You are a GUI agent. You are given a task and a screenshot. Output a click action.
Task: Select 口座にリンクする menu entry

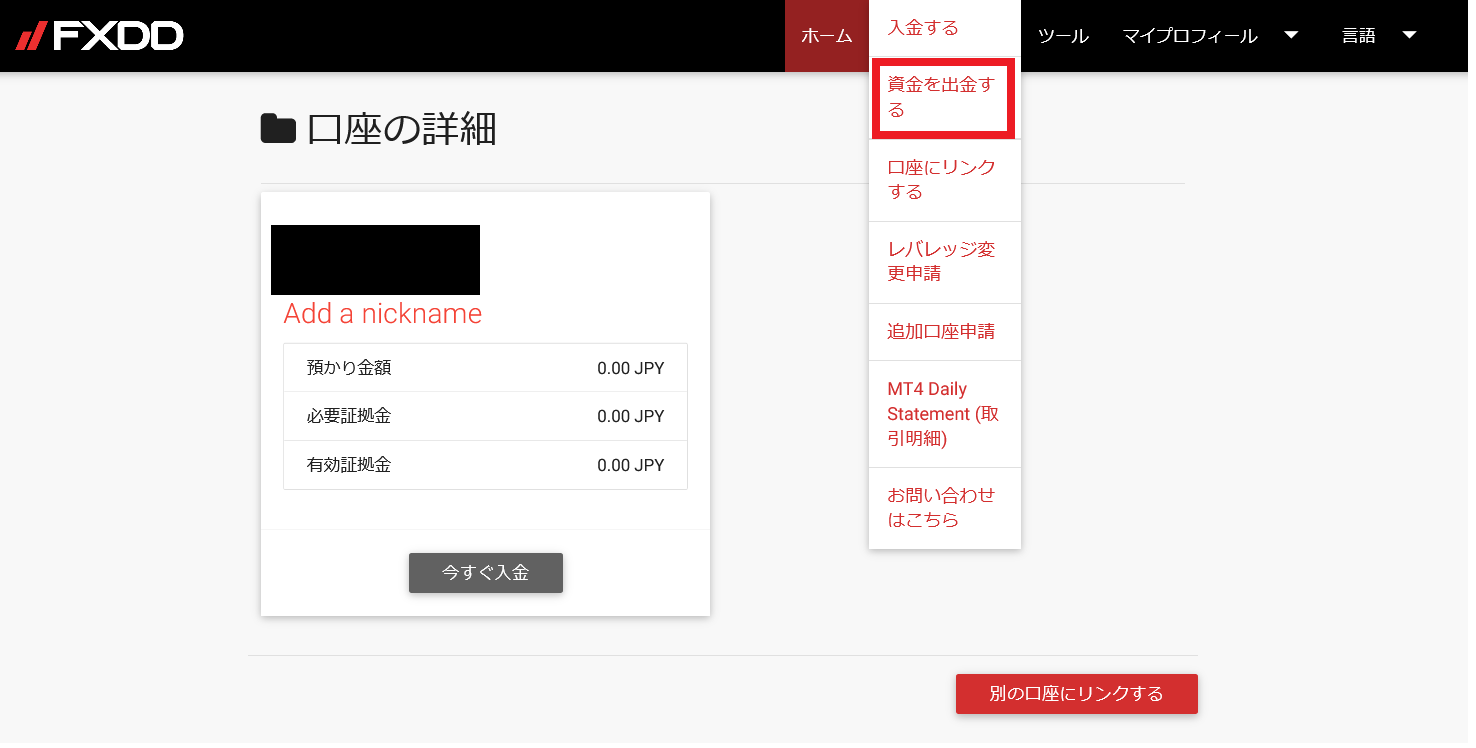click(945, 180)
